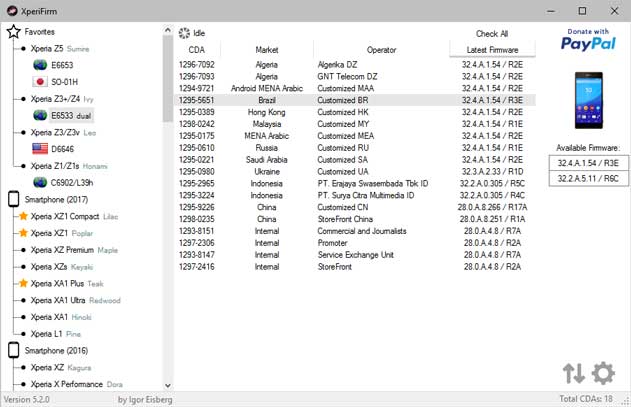631x407 pixels.
Task: Select Xperia XZ Kagura
Action: pyautogui.click(x=61, y=367)
